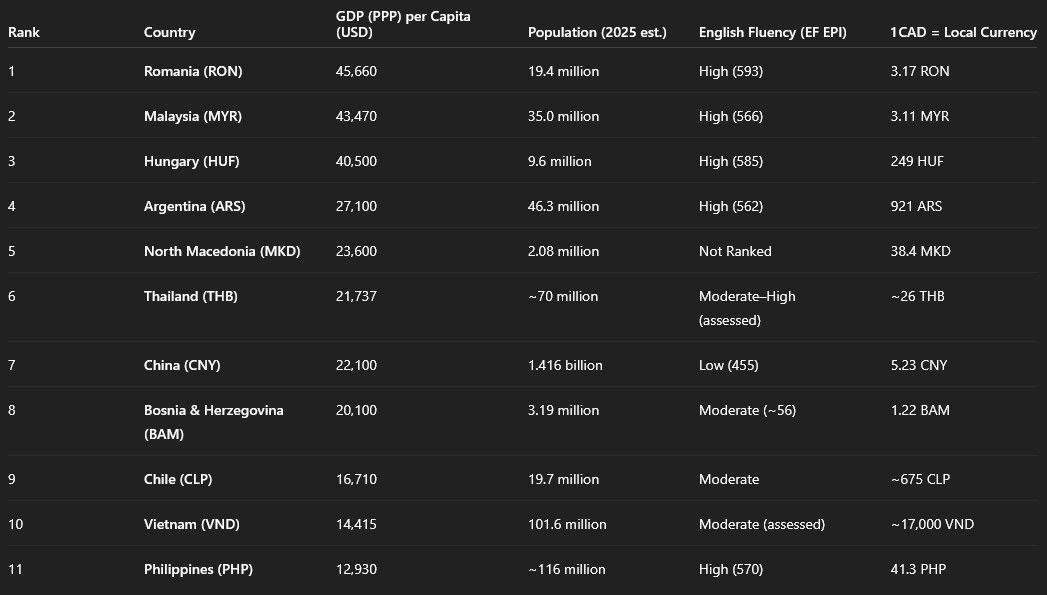This screenshot has width=1047, height=595.
Task: Click the Country column header
Action: click(170, 32)
